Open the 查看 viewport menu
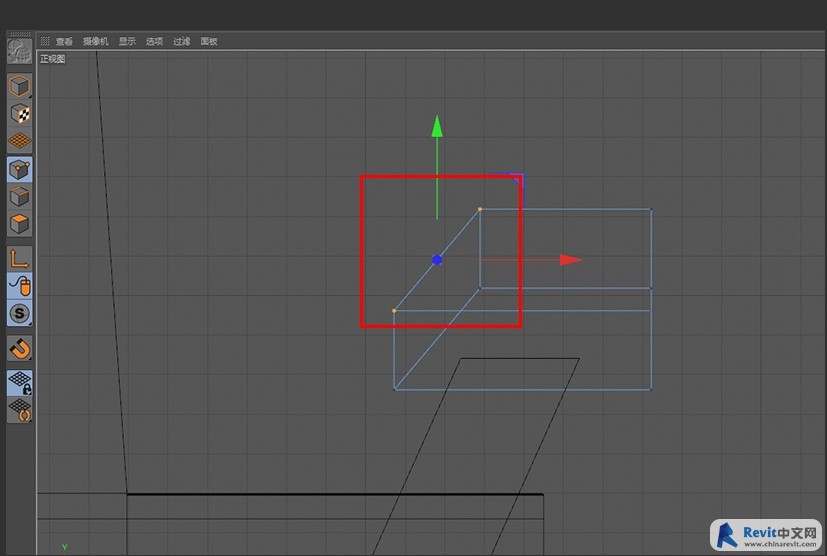This screenshot has width=827, height=556. click(64, 41)
